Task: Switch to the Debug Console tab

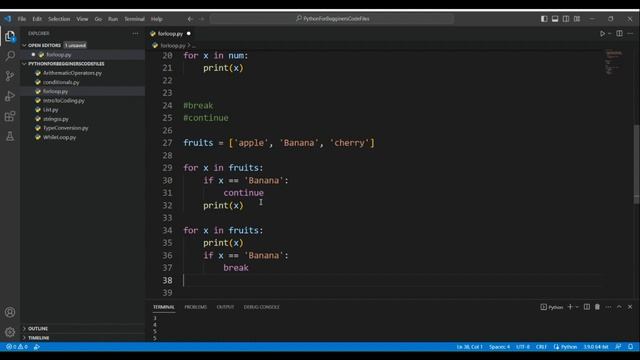Action: (262, 307)
